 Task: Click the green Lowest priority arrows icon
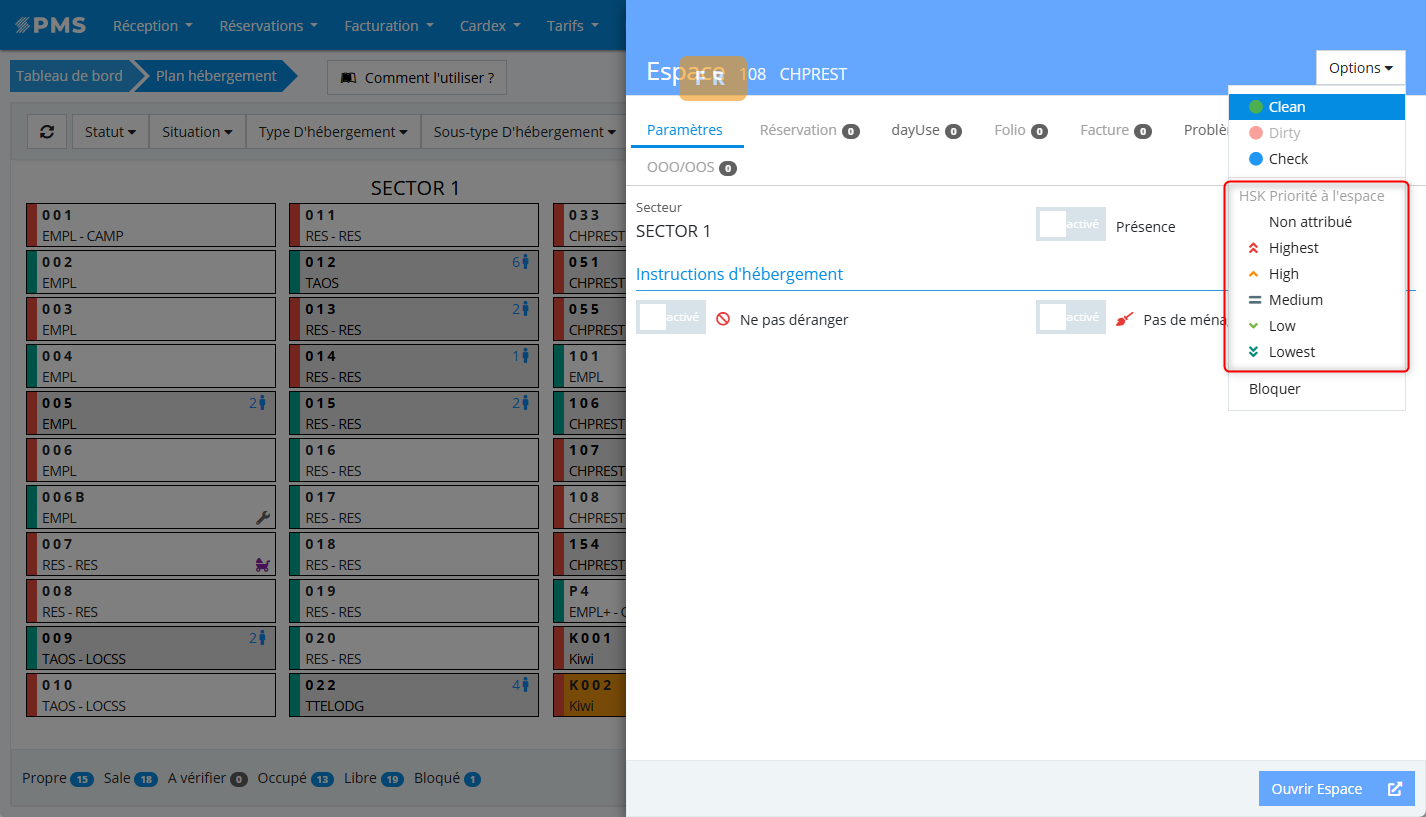pyautogui.click(x=1254, y=352)
